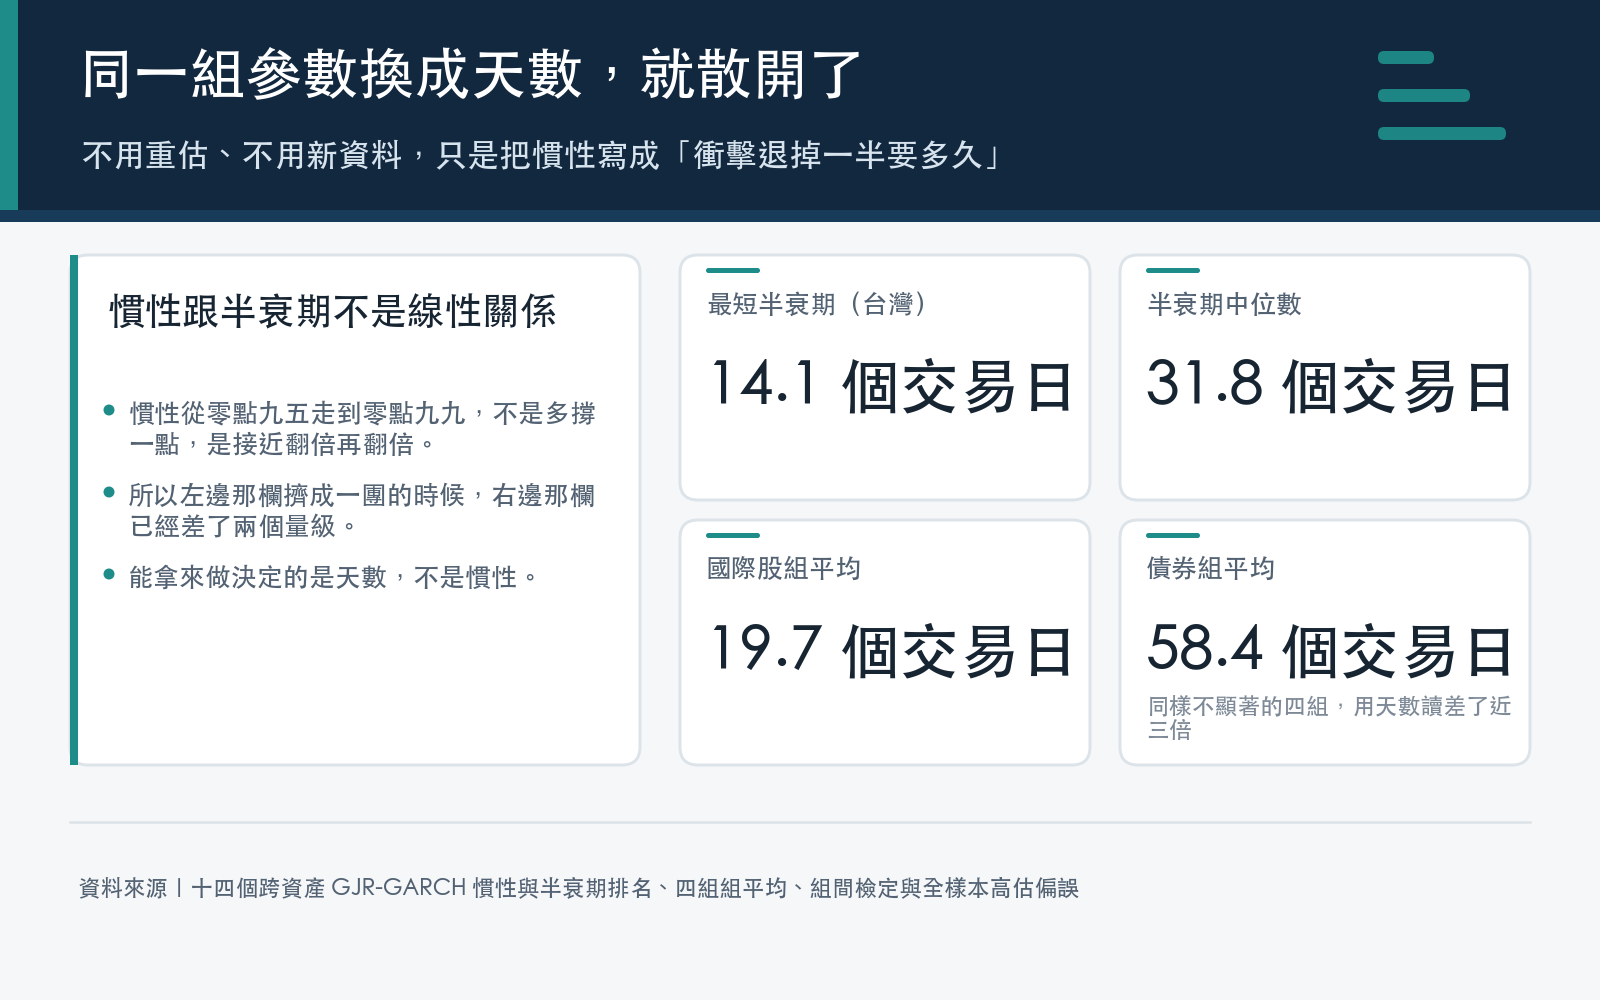Viewport: 1600px width, 1000px height.
Task: Select the label "國際股組平均"
Action: [x=784, y=569]
